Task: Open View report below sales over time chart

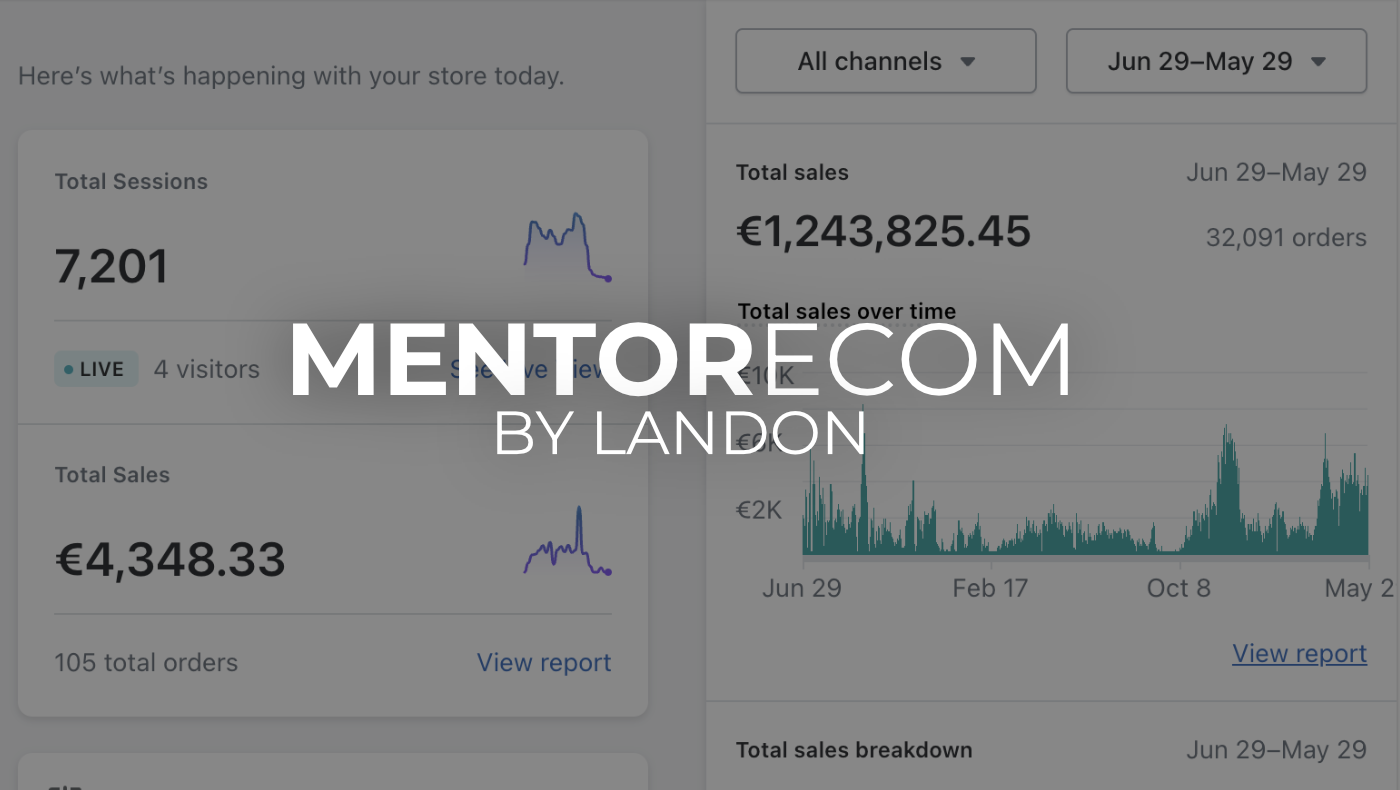Action: 1299,653
